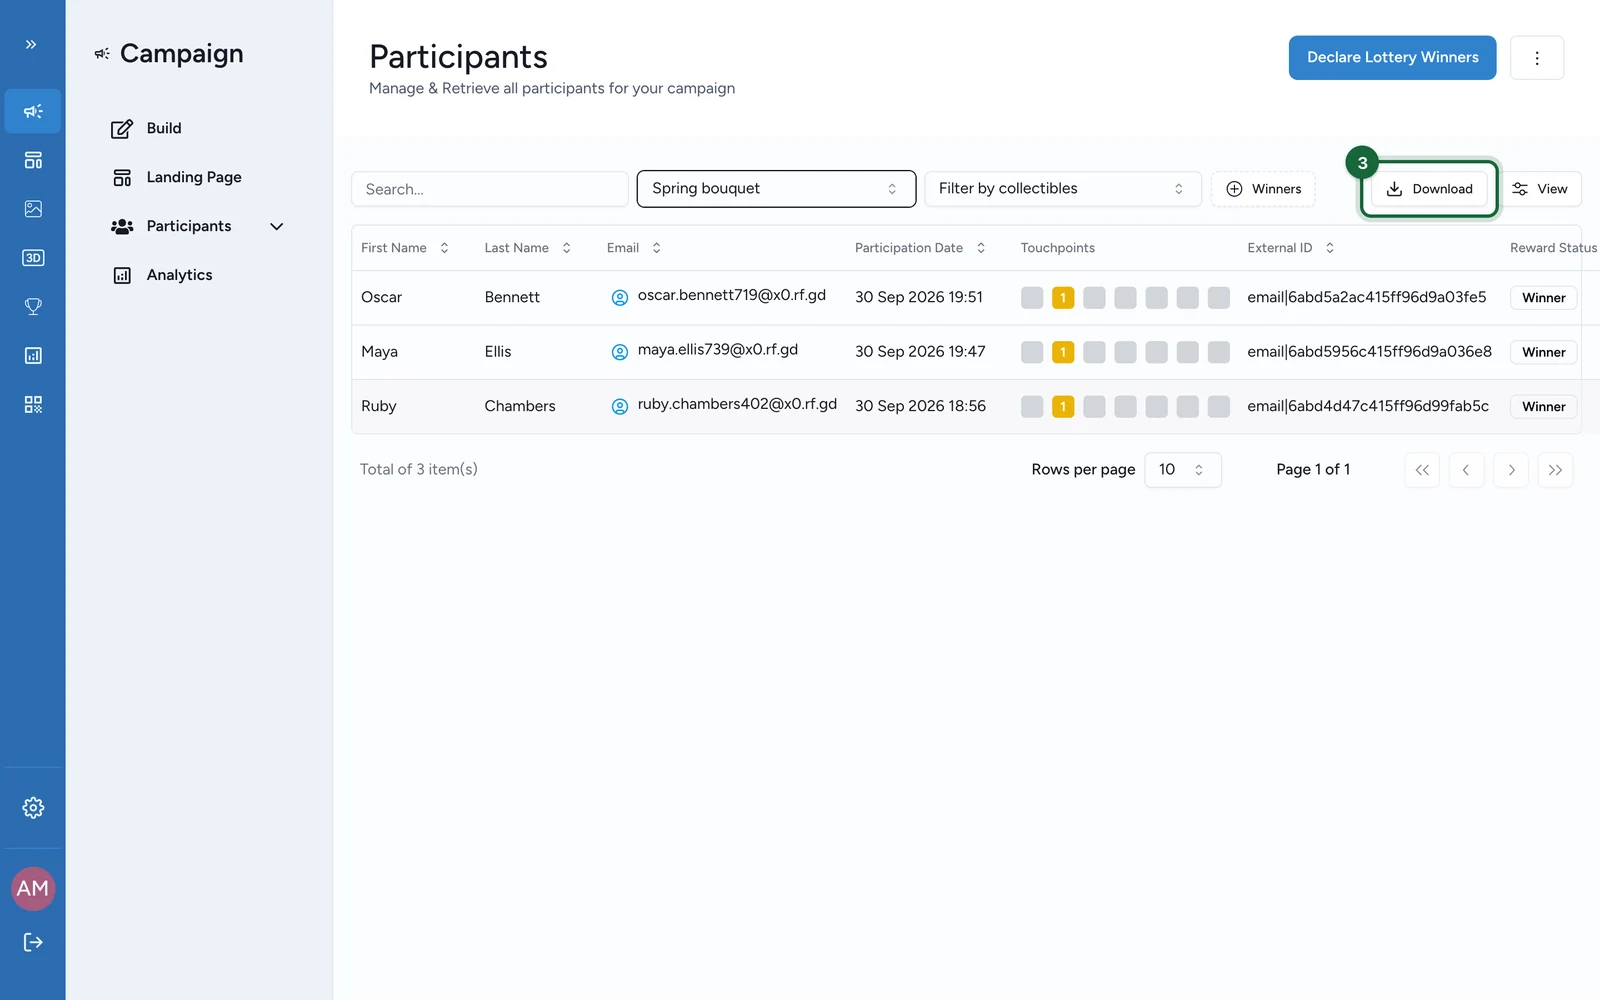Click the profile icon beside Ruby's email
The image size is (1600, 1000).
pos(620,406)
